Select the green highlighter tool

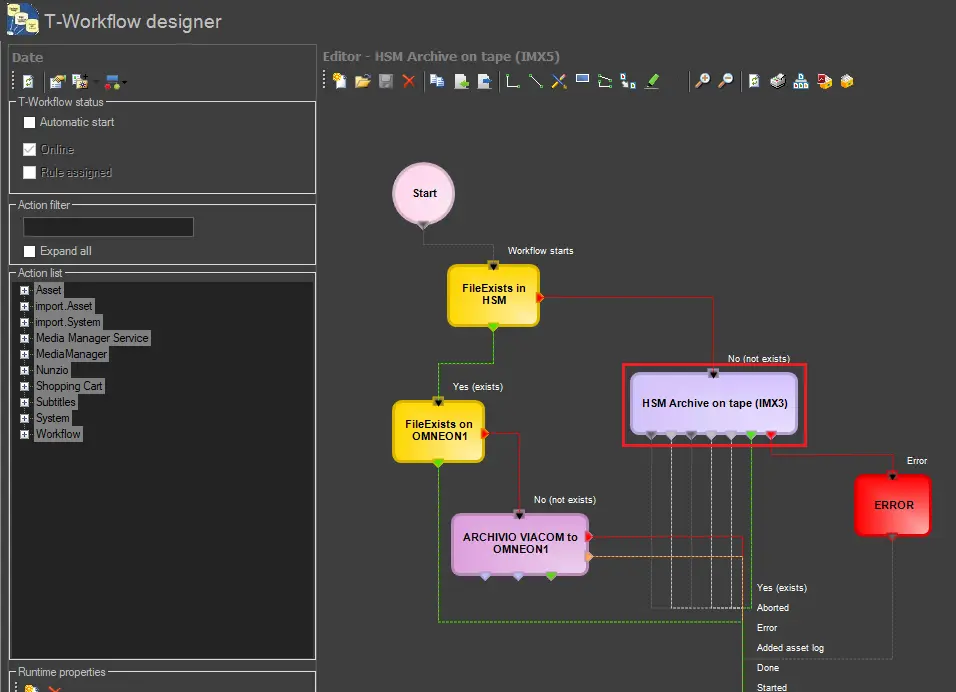(652, 81)
